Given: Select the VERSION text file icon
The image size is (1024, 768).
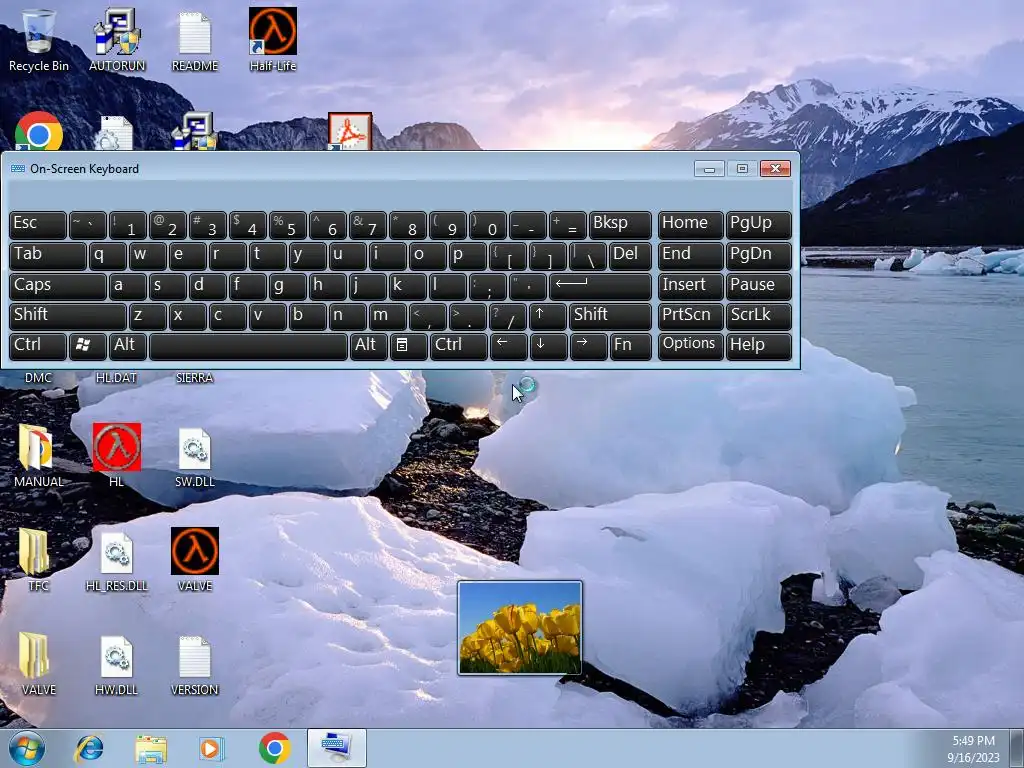Looking at the screenshot, I should coord(195,664).
